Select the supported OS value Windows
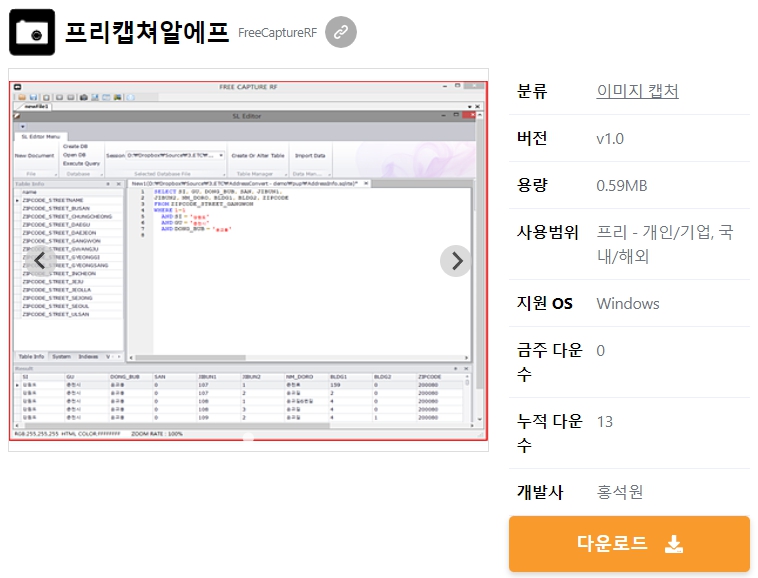The width and height of the screenshot is (758, 578). tap(627, 303)
